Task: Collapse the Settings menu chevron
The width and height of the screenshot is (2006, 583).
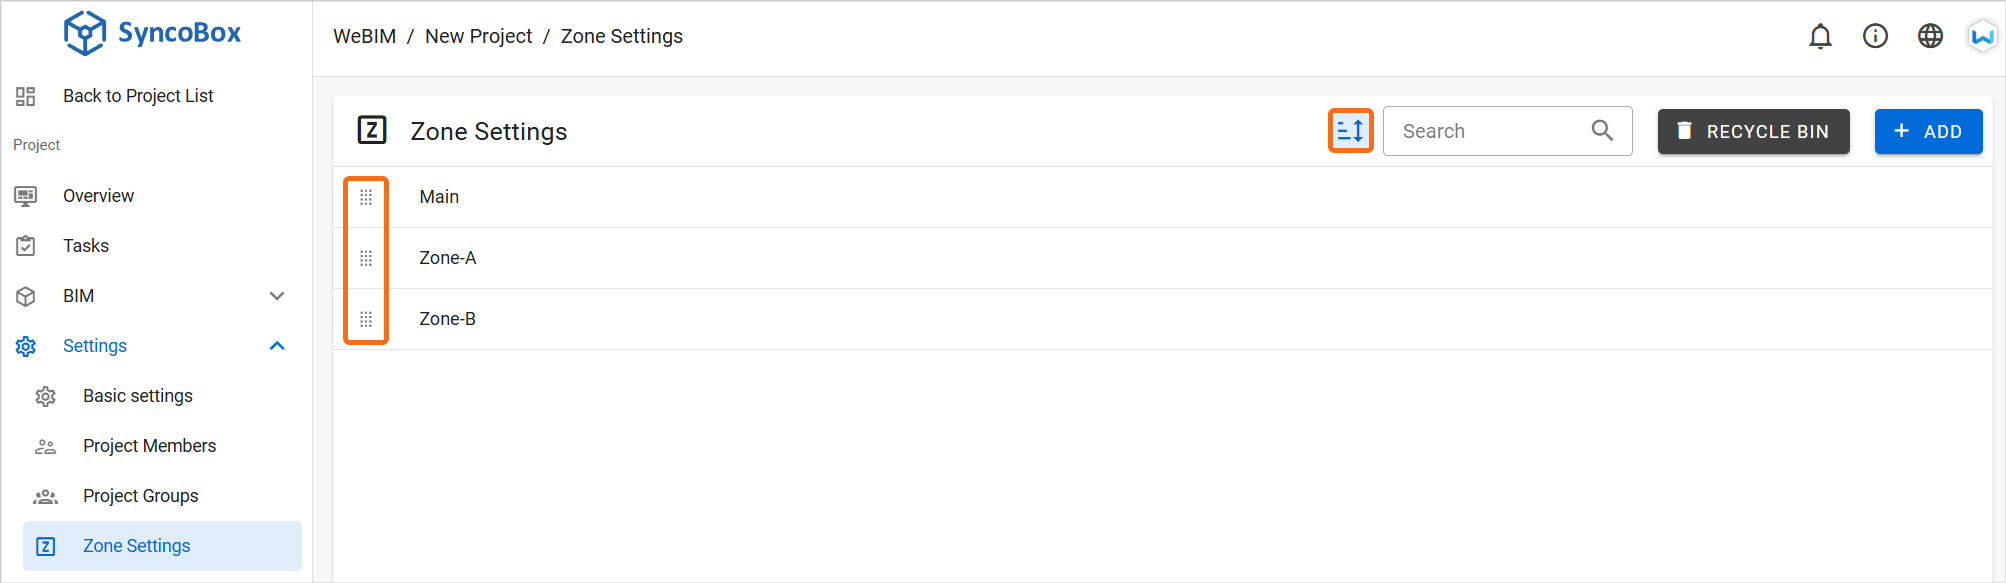Action: point(277,346)
